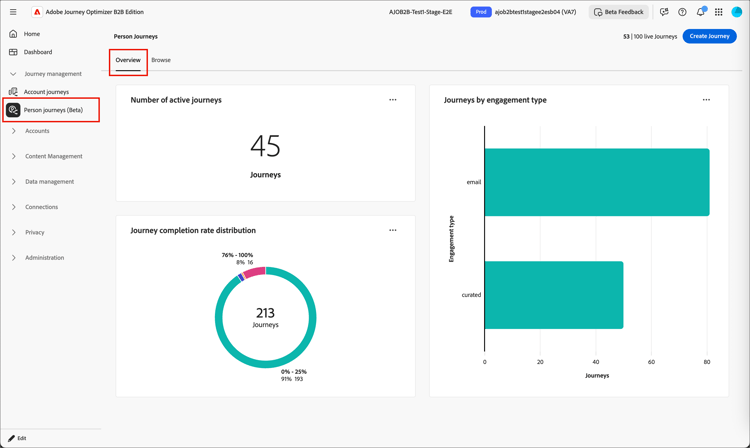Expand the Administration section
The image size is (750, 448).
tap(13, 258)
